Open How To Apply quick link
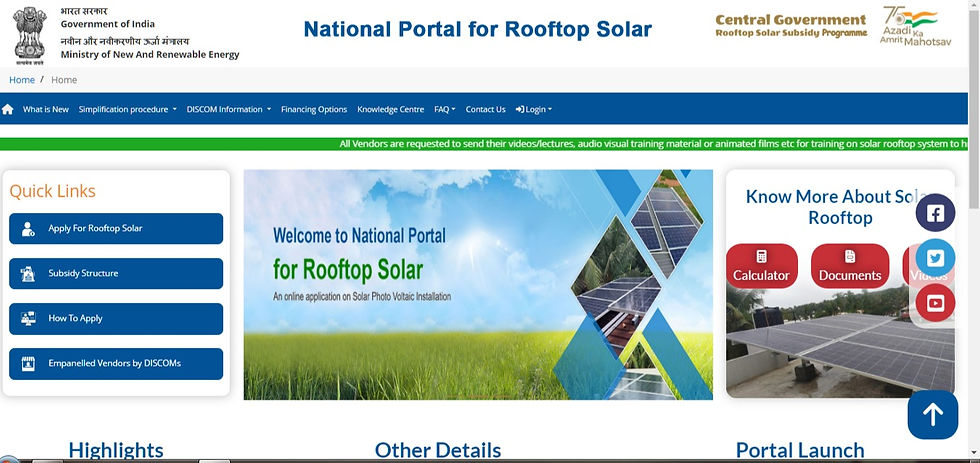This screenshot has height=463, width=980. pyautogui.click(x=116, y=319)
